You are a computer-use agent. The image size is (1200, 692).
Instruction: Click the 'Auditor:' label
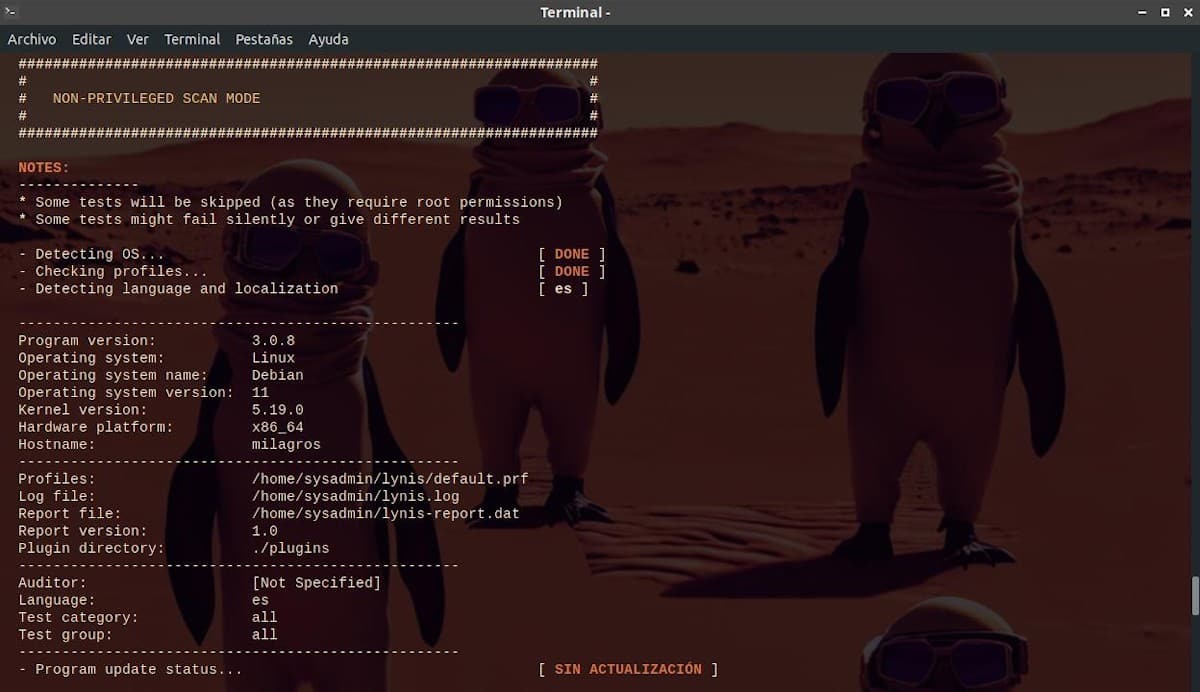point(52,582)
